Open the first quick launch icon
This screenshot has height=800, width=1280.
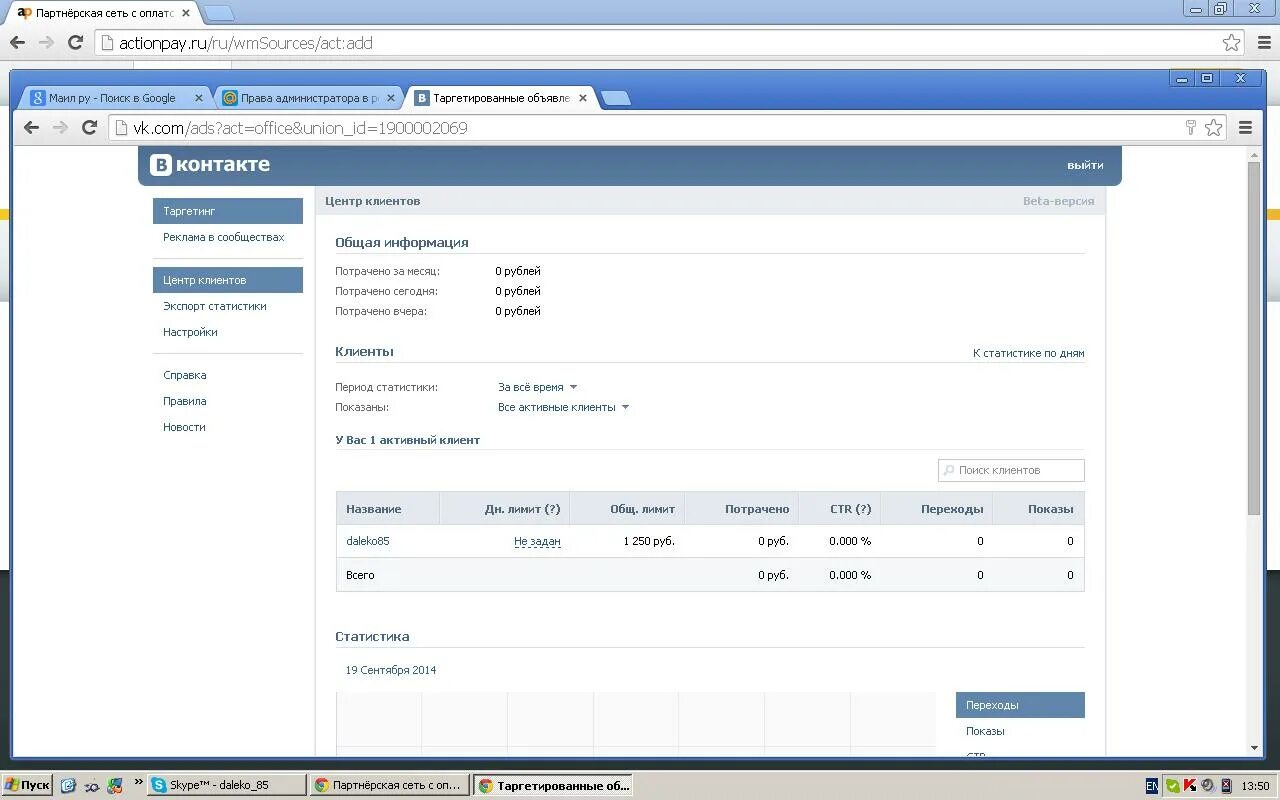pos(68,786)
